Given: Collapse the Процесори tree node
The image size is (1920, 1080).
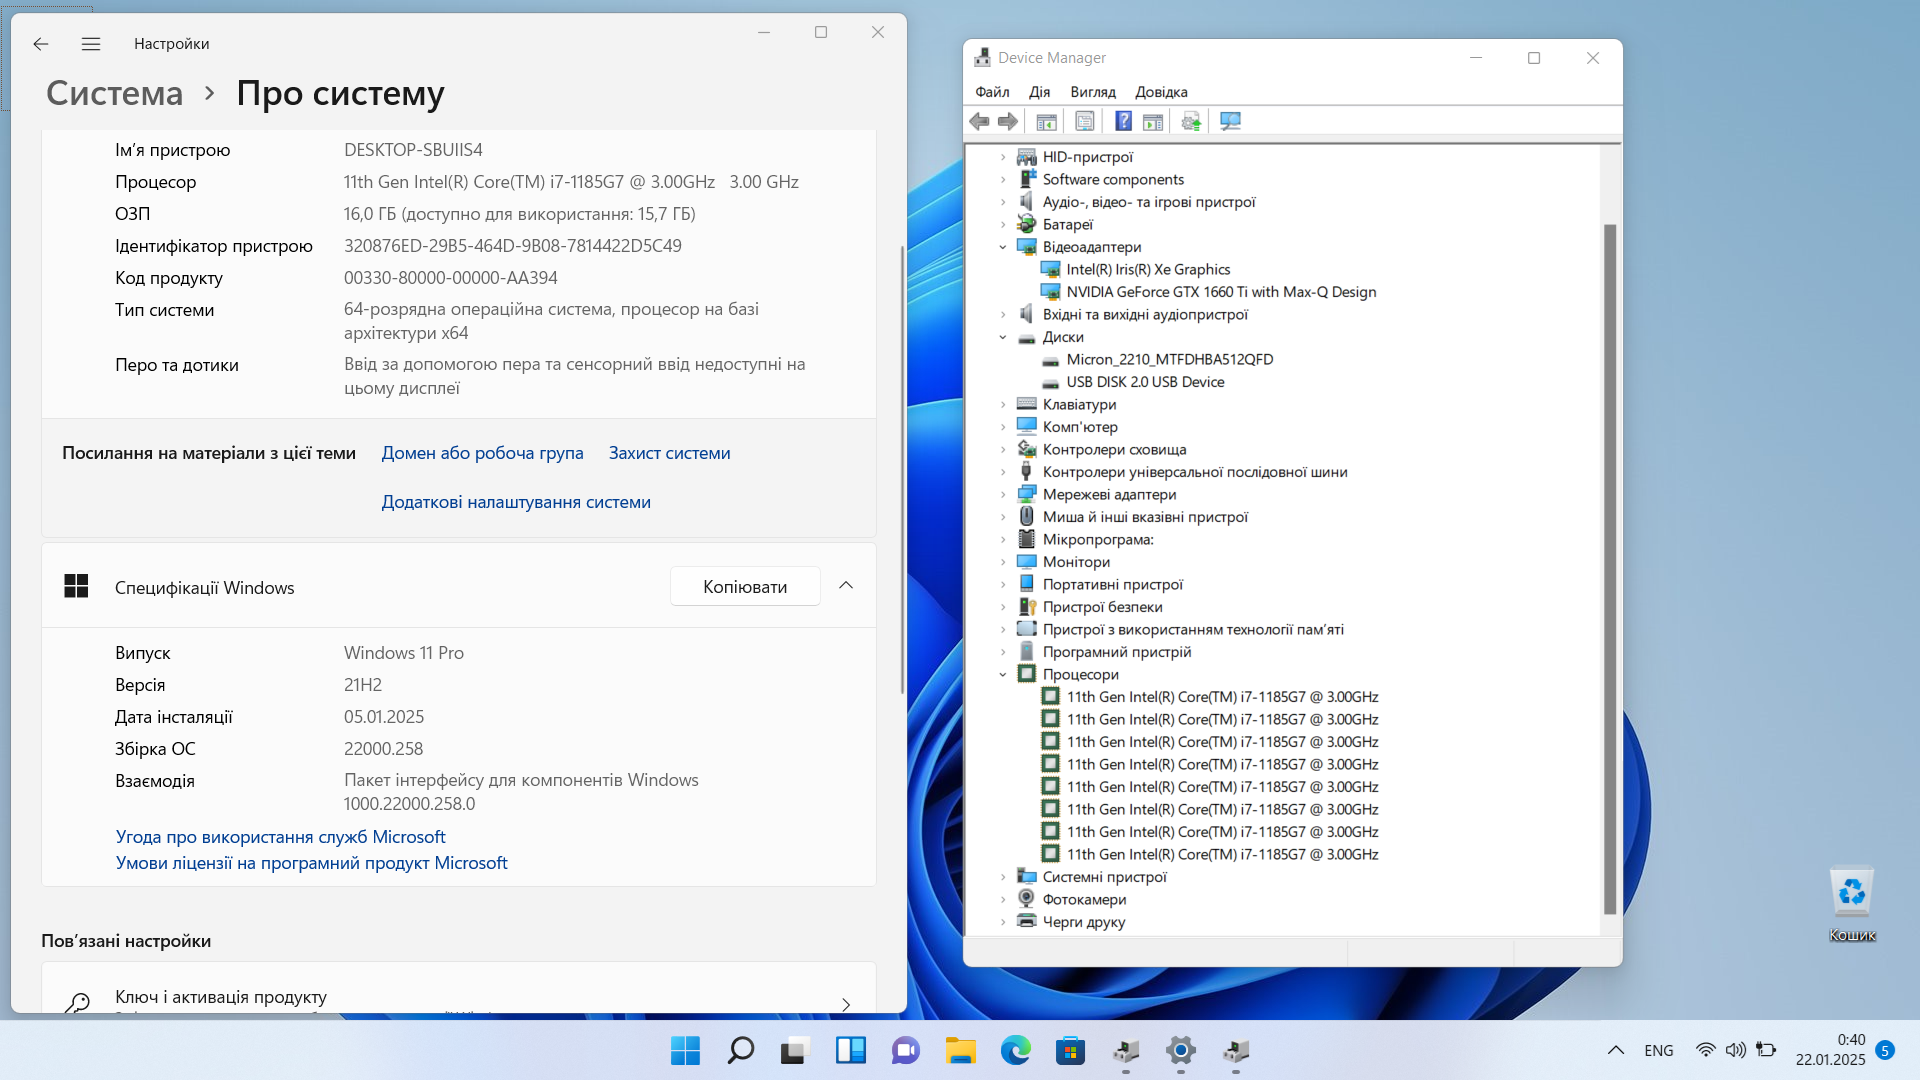Looking at the screenshot, I should pos(1003,675).
